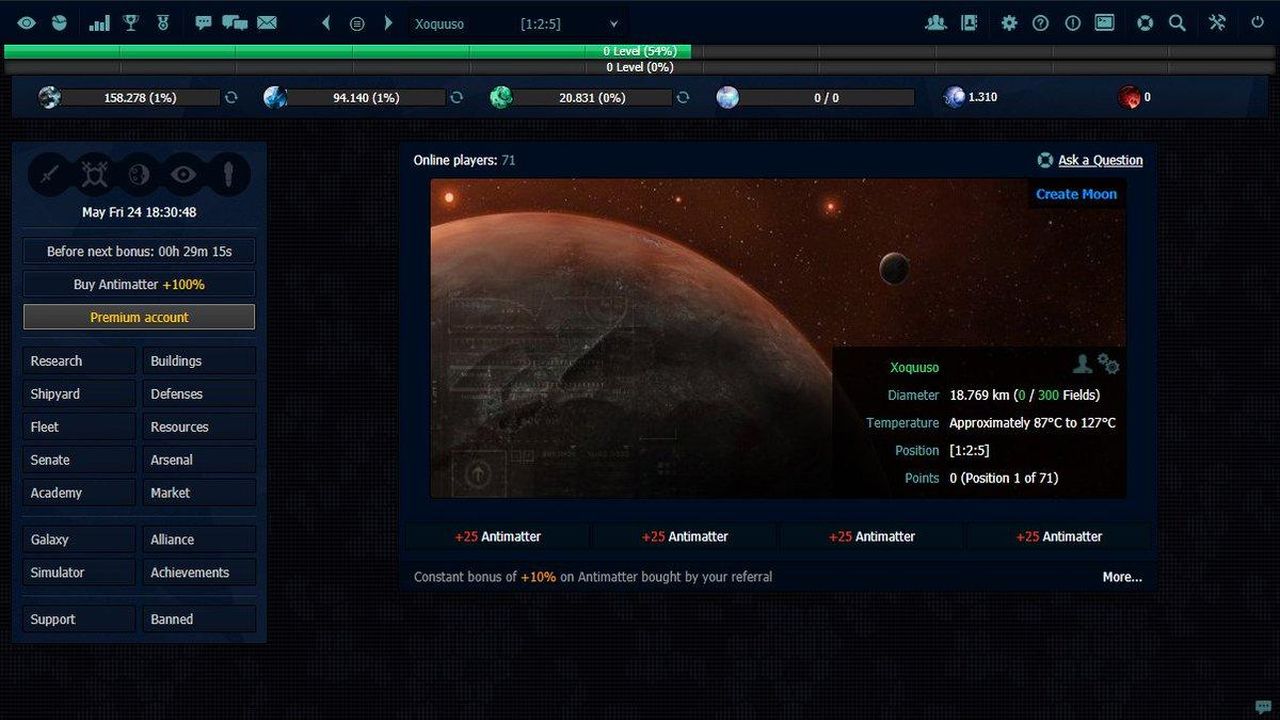Click the medal icon in top bar
Viewport: 1280px width, 720px height.
coord(163,23)
